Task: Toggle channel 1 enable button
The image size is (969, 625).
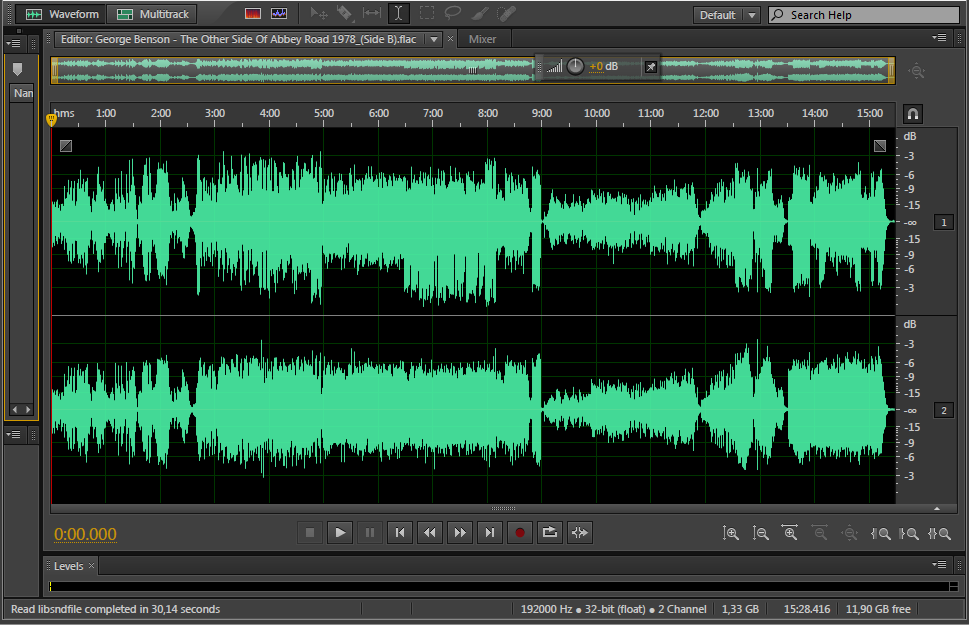Action: click(944, 223)
